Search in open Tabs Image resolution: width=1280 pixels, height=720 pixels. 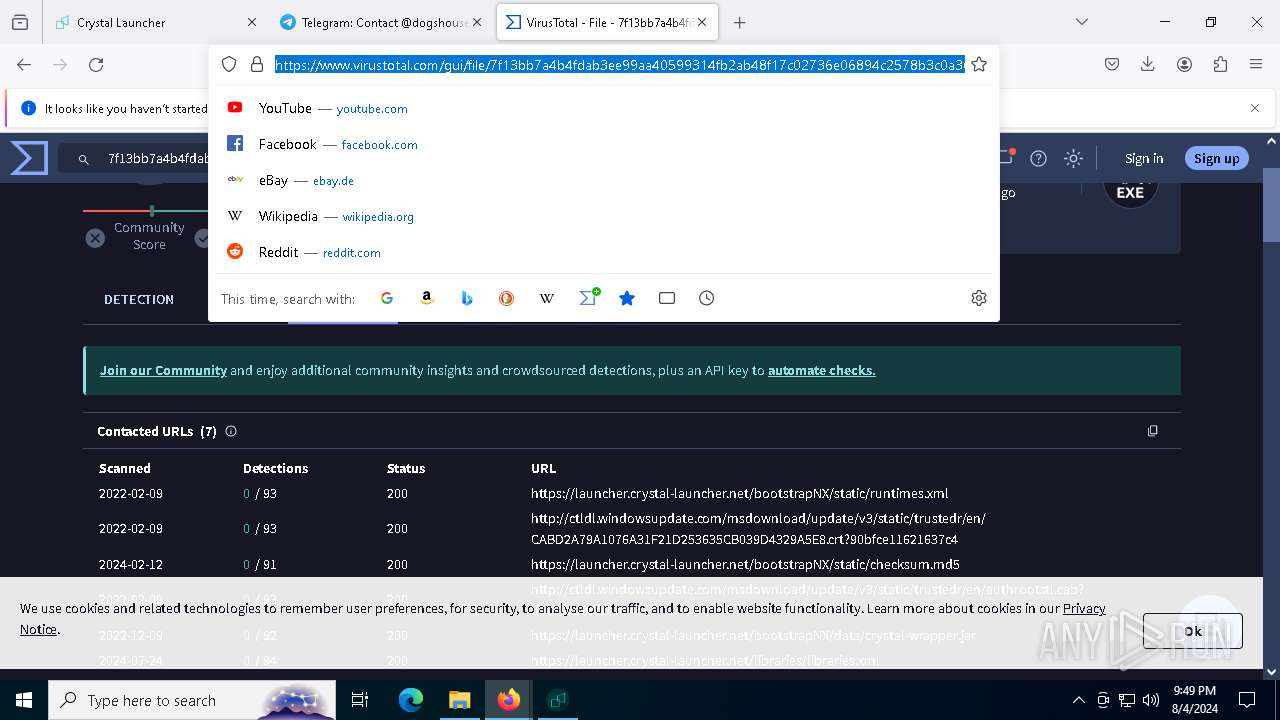pos(667,298)
